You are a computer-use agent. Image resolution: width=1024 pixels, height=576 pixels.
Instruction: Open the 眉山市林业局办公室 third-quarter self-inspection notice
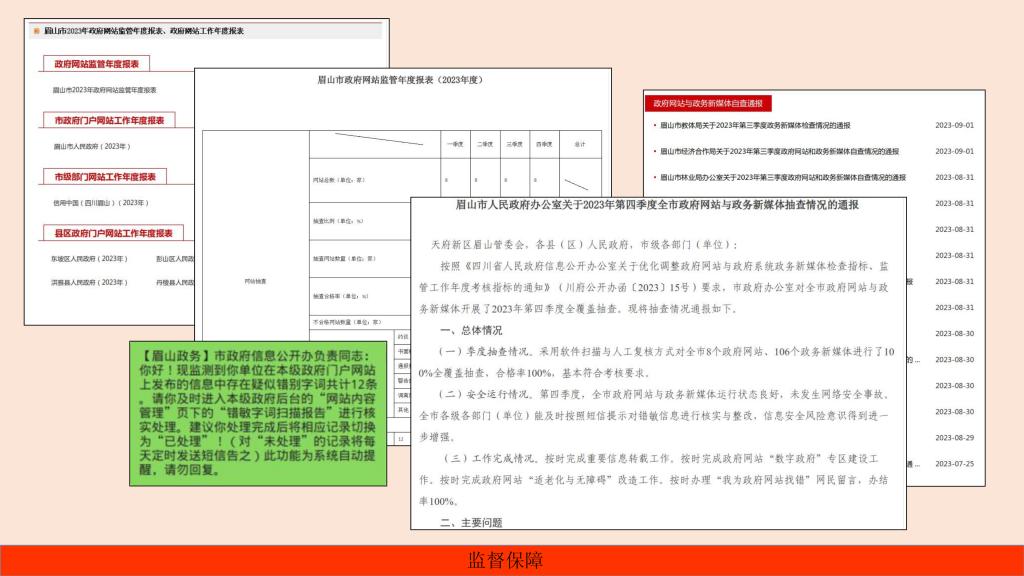coord(782,178)
